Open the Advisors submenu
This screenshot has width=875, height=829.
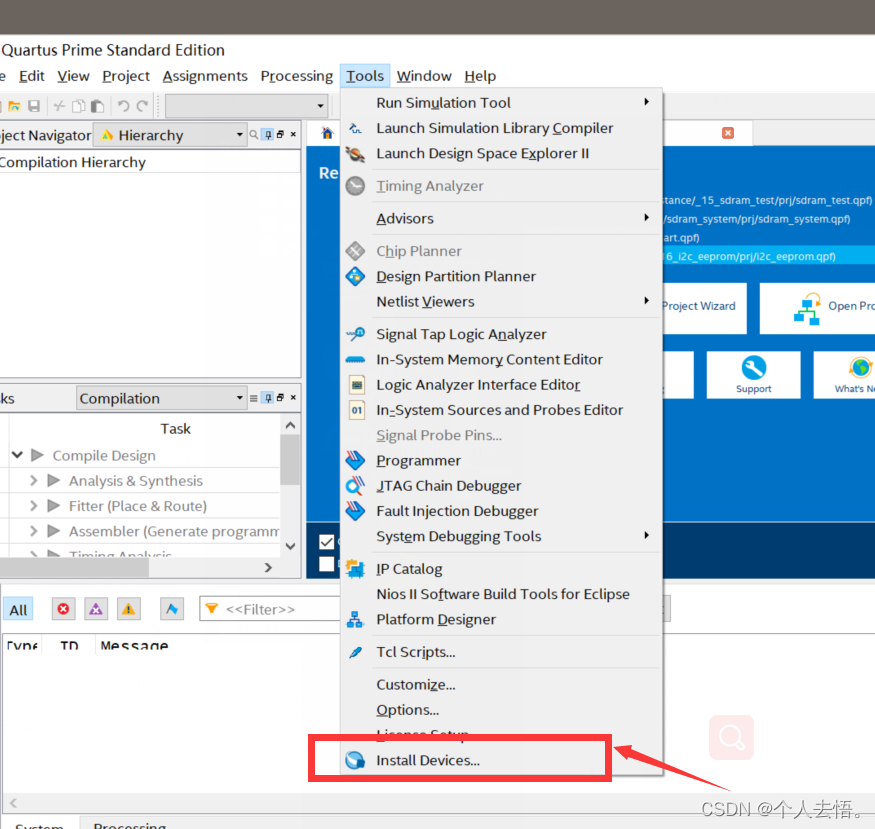click(x=501, y=219)
